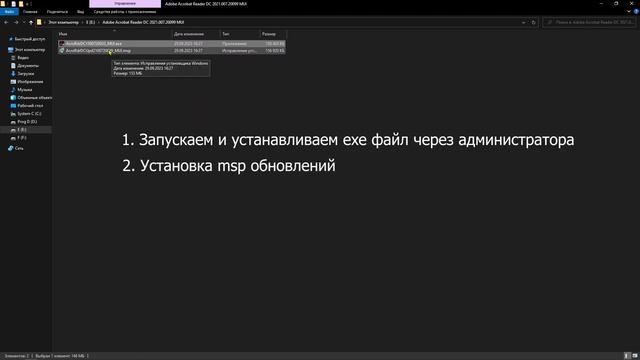The width and height of the screenshot is (640, 360).
Task: Click the address bar folder icon
Action: tap(39, 22)
